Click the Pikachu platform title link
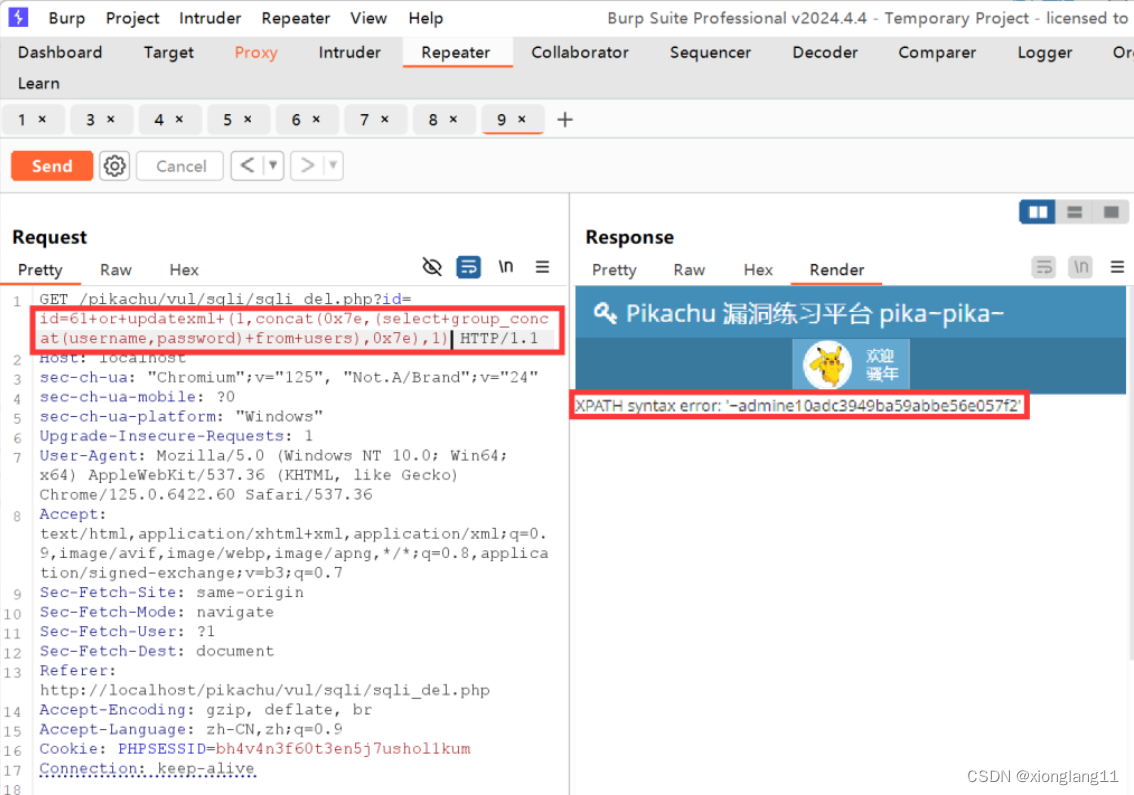The image size is (1134, 795). (x=814, y=313)
